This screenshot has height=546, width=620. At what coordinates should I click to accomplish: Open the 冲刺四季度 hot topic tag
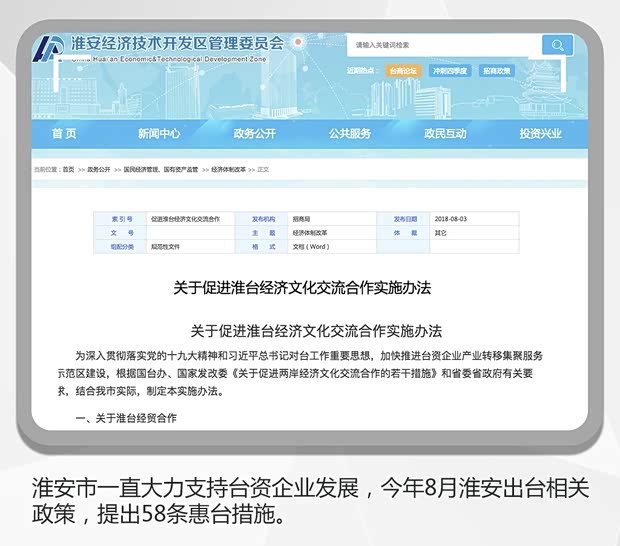[x=450, y=71]
